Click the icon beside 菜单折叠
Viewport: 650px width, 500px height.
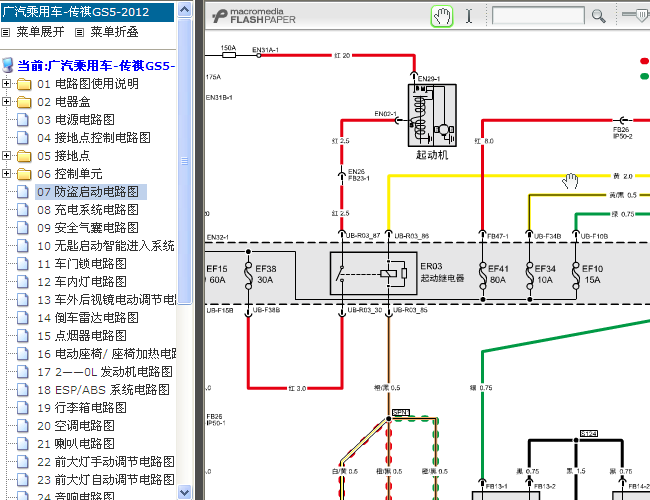[80, 32]
